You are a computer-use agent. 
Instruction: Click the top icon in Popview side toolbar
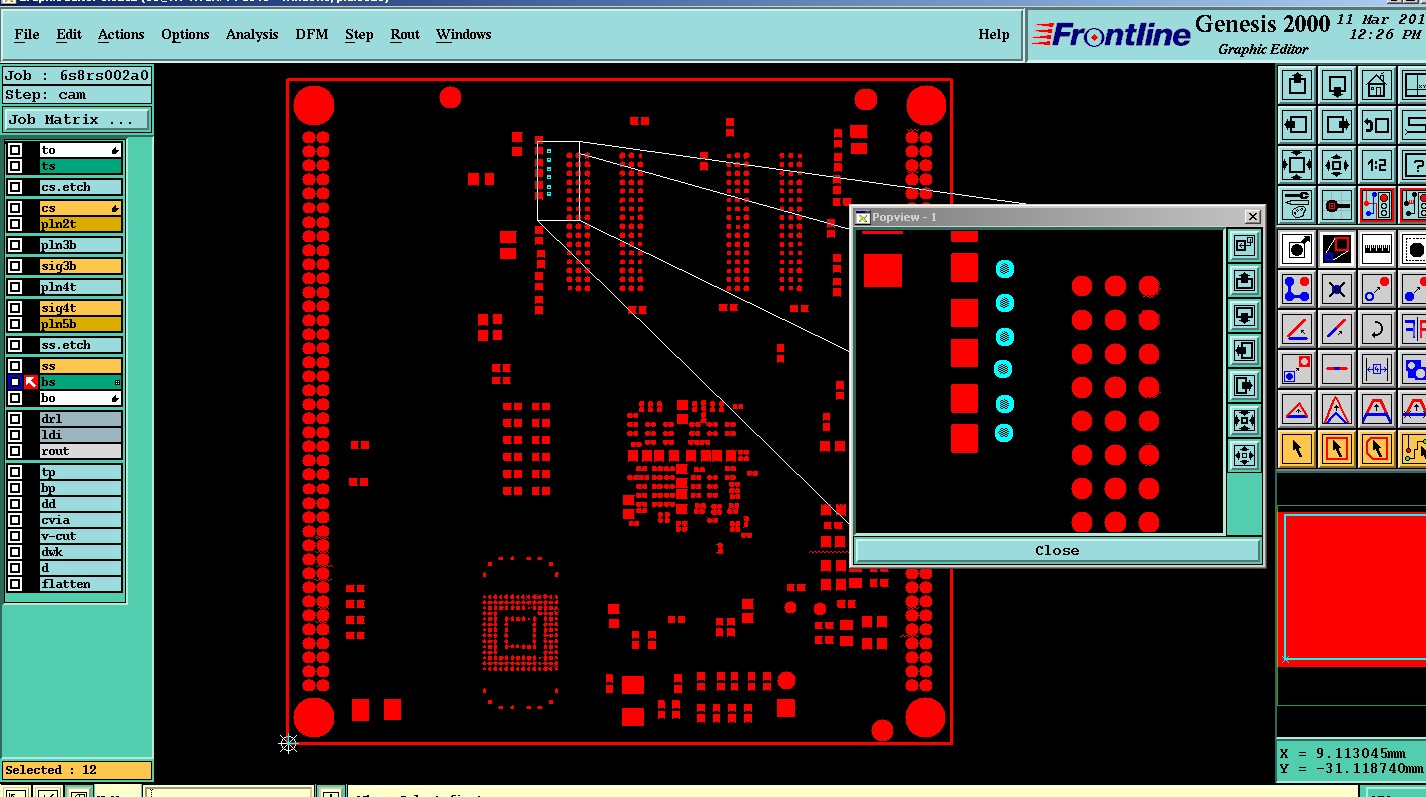point(1244,245)
